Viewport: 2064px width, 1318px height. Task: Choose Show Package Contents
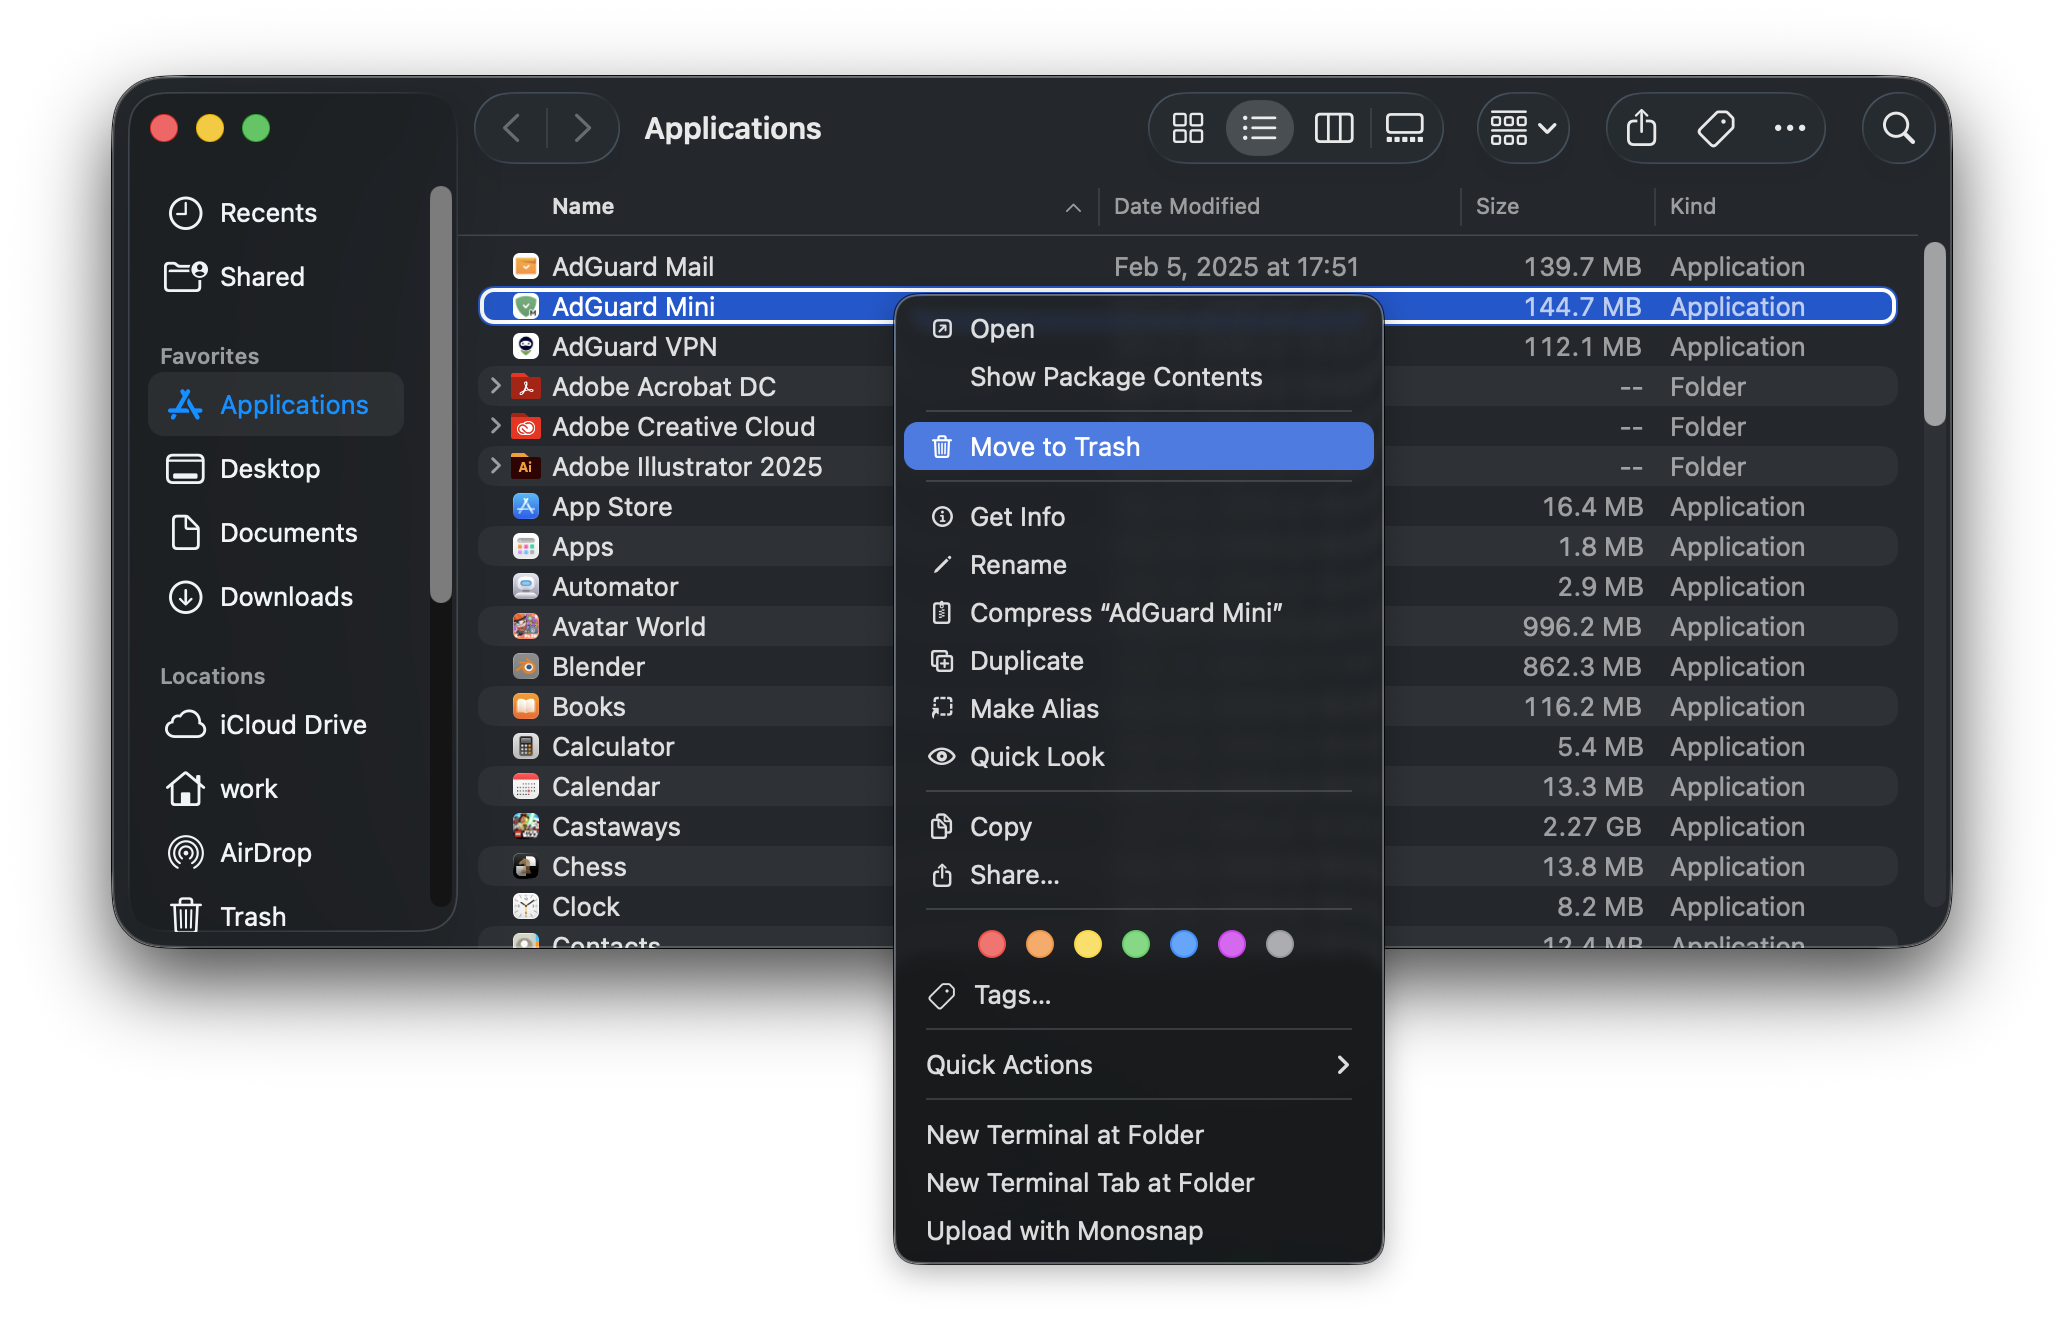1115,377
